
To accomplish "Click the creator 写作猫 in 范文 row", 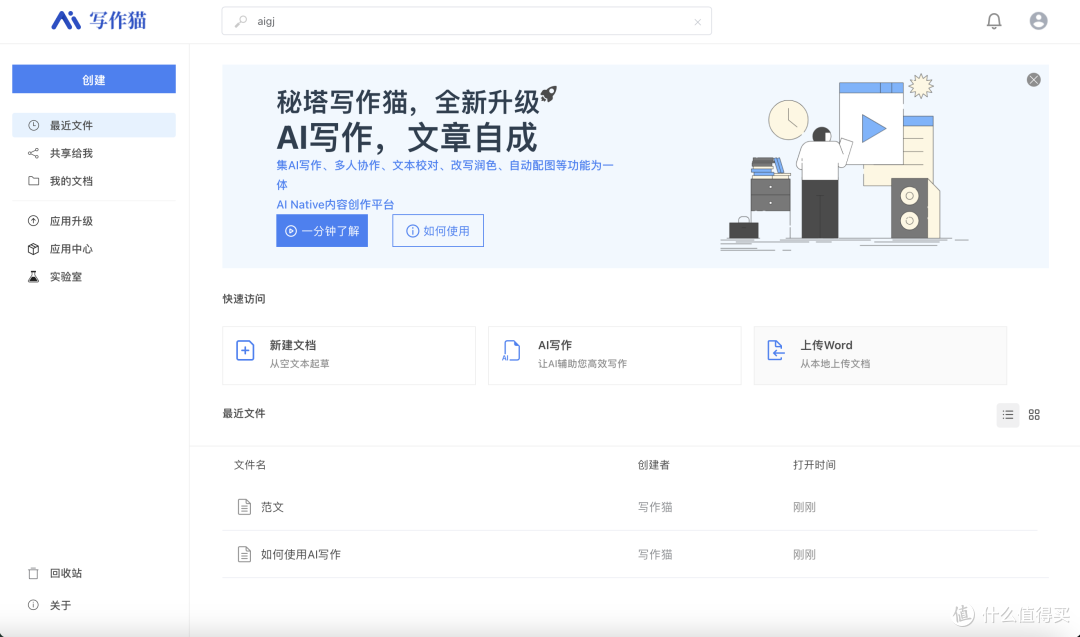I will 654,507.
